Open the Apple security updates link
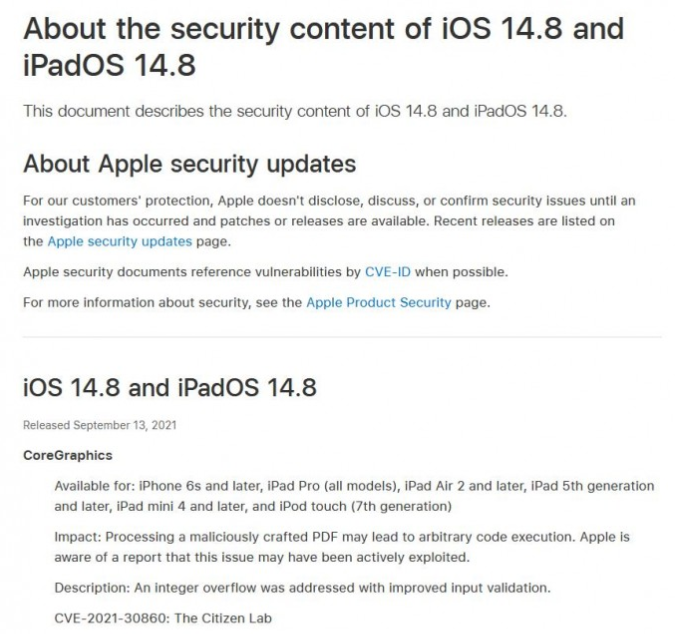Screen dimensions: 675x634 point(120,241)
